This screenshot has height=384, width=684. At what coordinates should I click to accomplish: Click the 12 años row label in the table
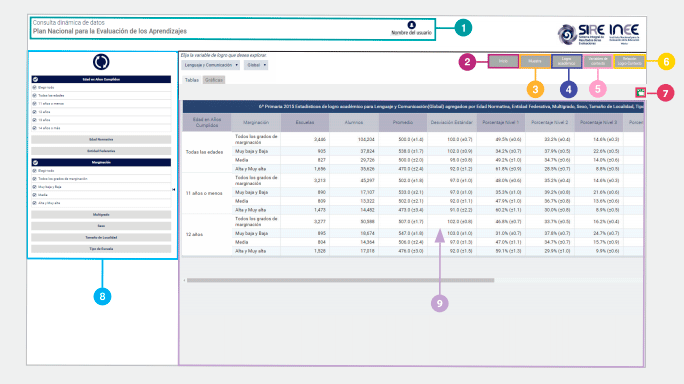pos(194,234)
